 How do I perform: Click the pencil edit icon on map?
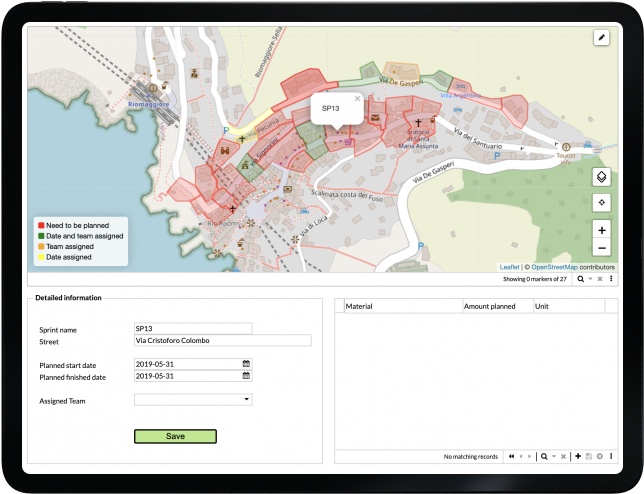click(x=601, y=37)
